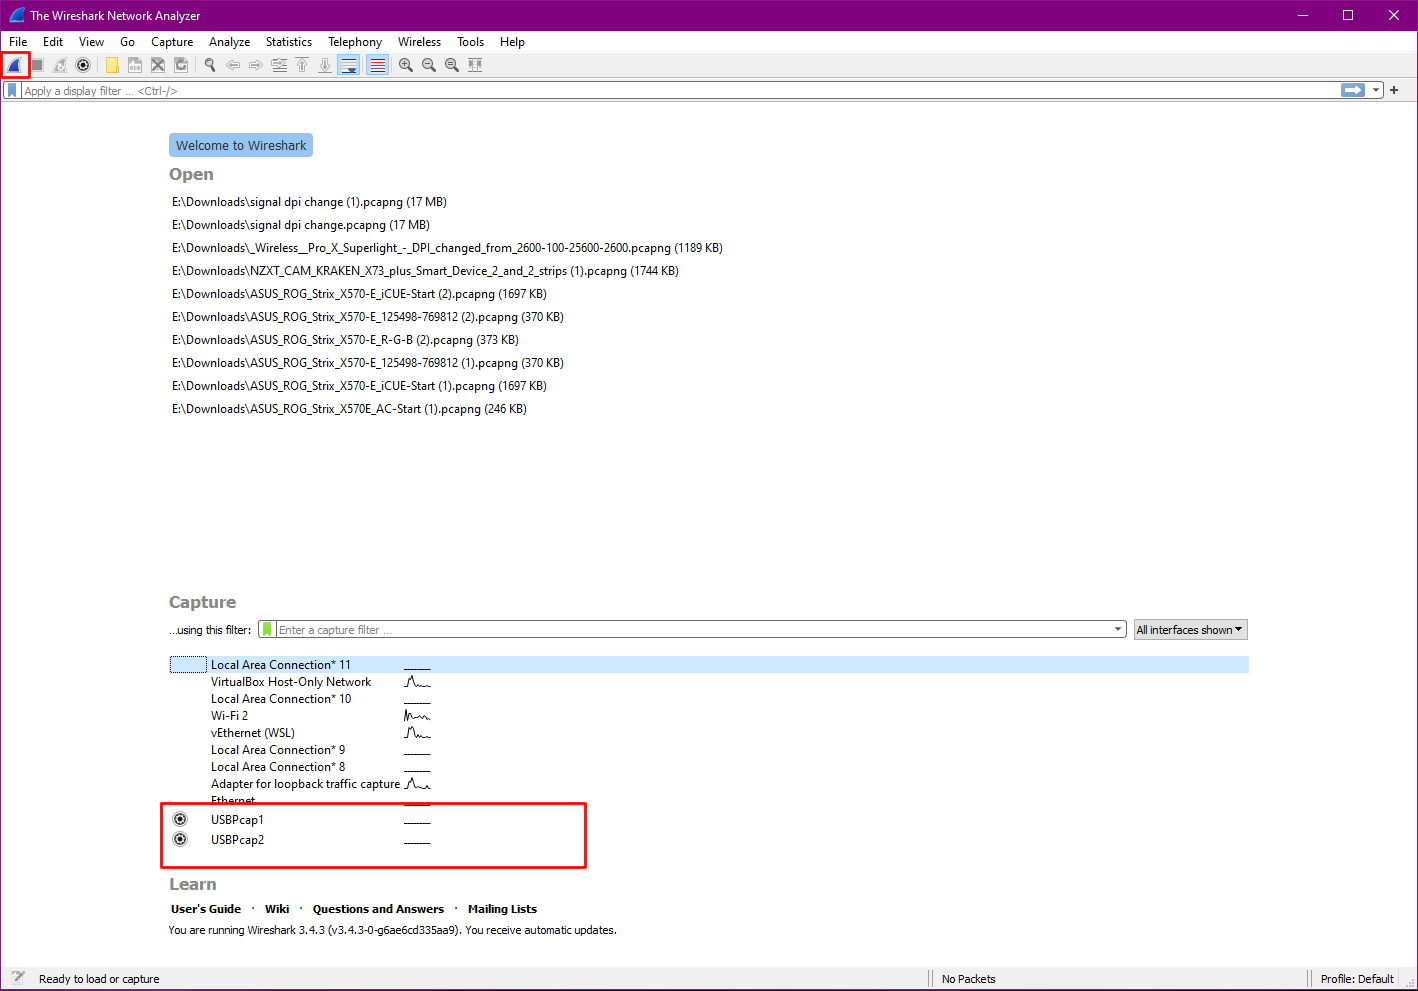The image size is (1418, 991).
Task: Open the View menu
Action: (x=91, y=42)
